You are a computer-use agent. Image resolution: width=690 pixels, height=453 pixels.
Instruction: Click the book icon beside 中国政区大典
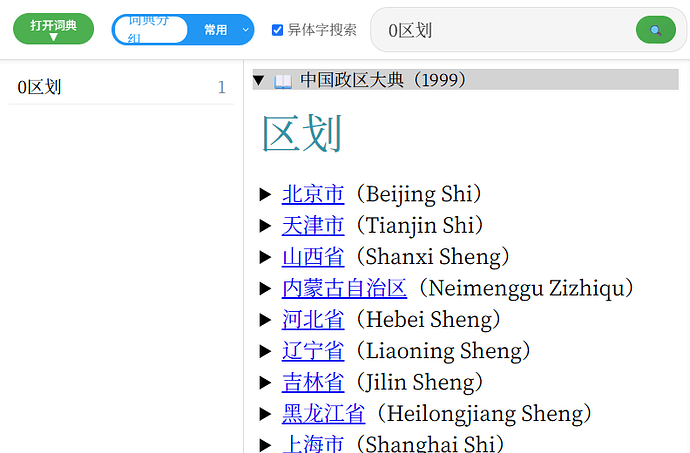coord(283,81)
